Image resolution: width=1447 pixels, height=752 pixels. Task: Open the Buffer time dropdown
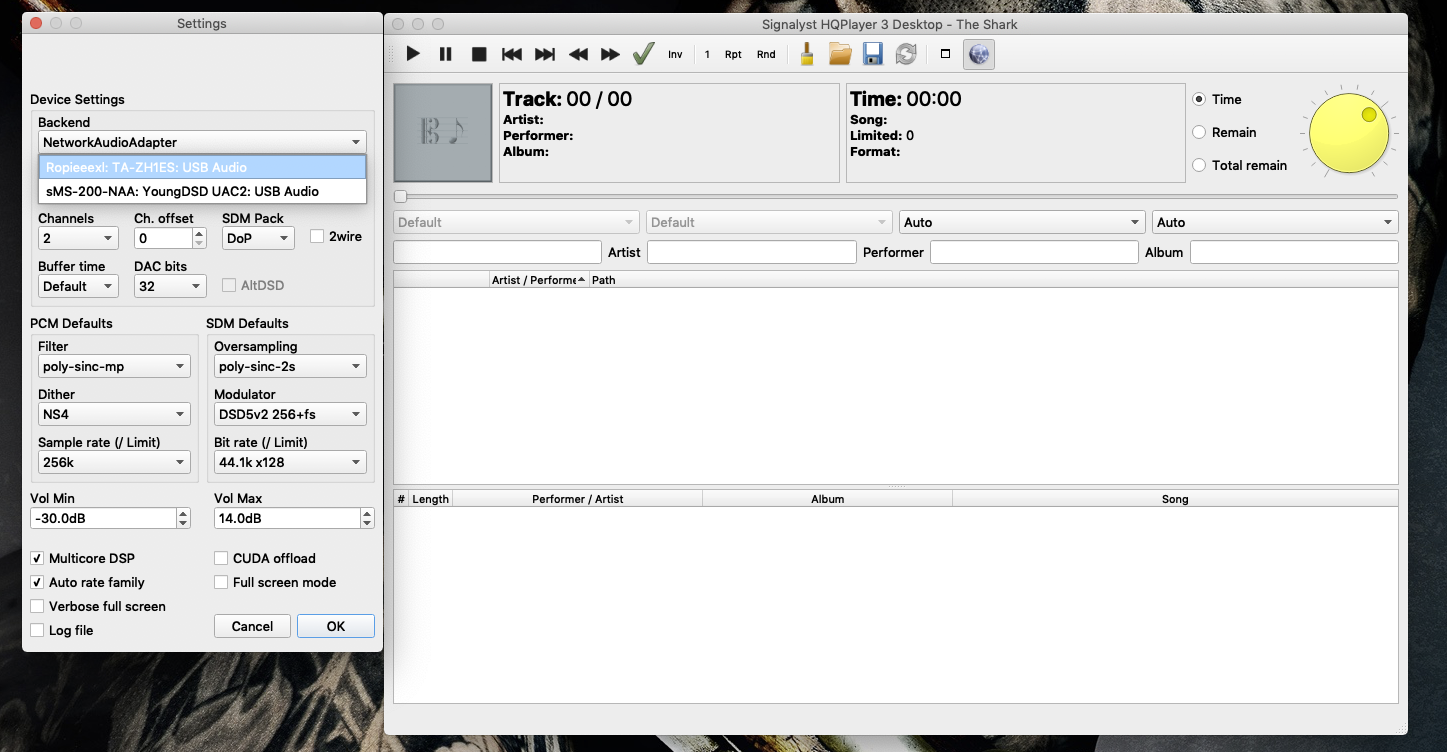tap(78, 287)
